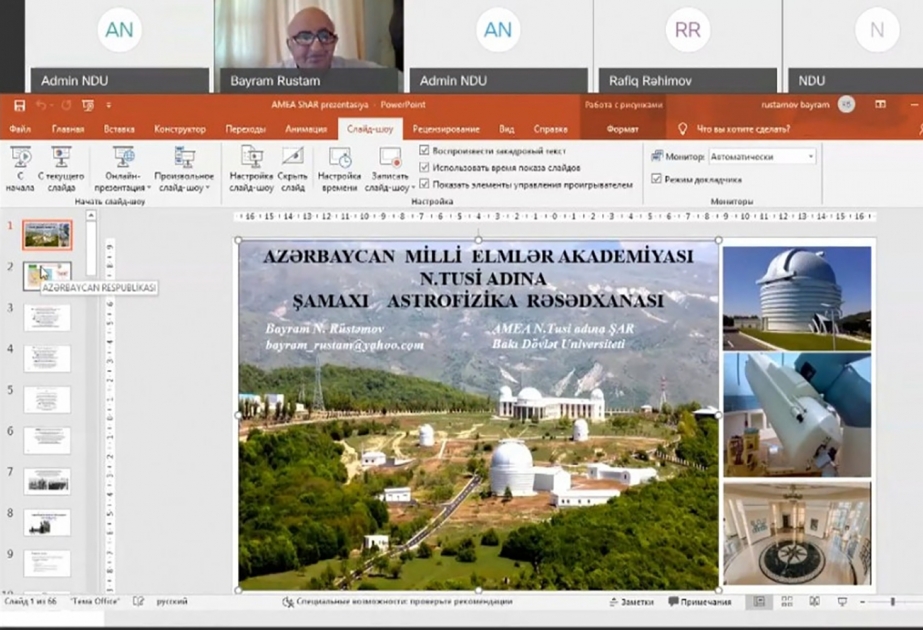Click the start-from-beginning presentation icon in title bar
Image resolution: width=923 pixels, height=630 pixels.
tap(88, 105)
